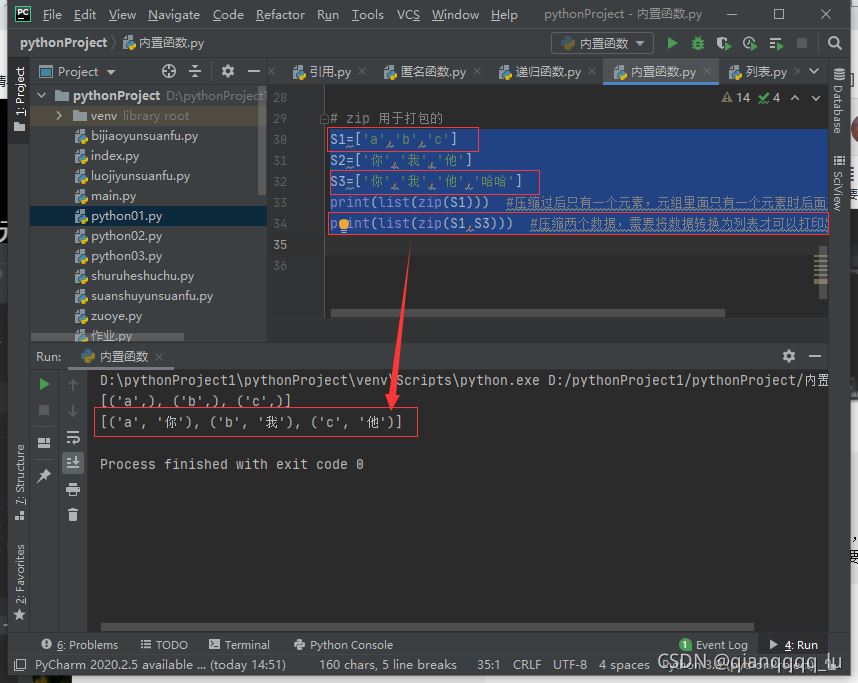Viewport: 858px width, 683px height.
Task: Run the program with the green toolbar arrow
Action: (672, 43)
